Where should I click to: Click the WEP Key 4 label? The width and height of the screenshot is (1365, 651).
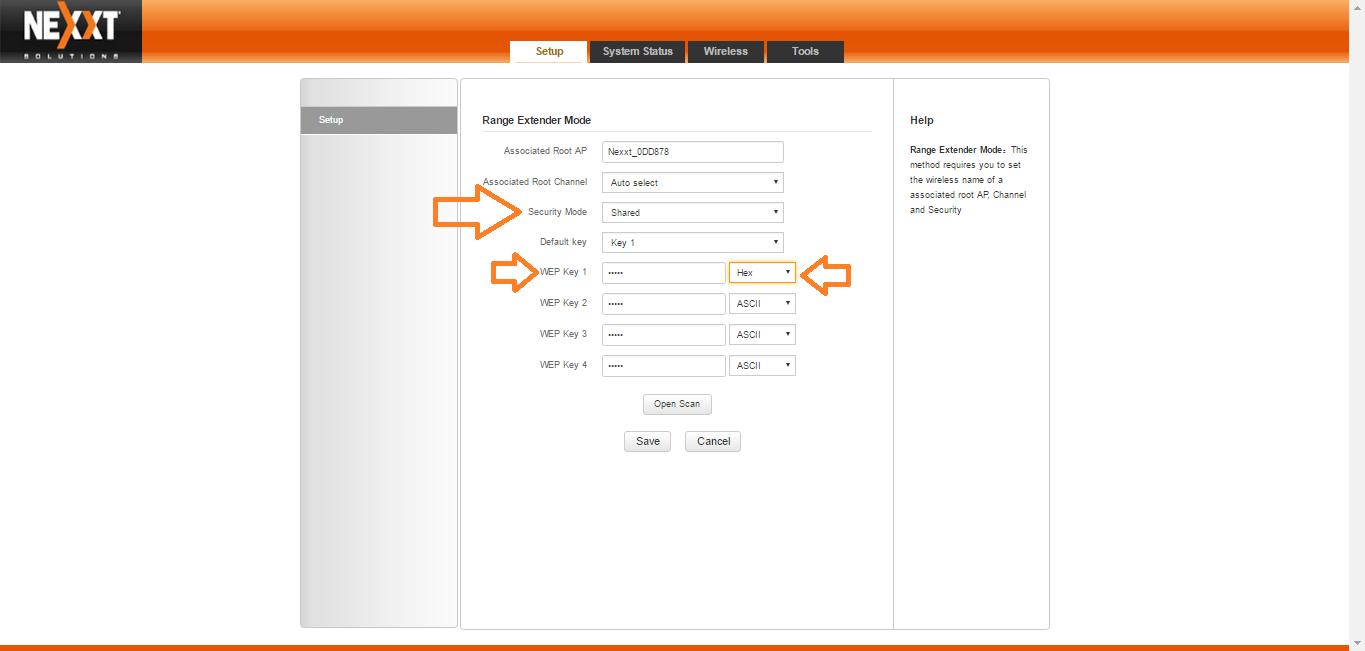point(564,365)
